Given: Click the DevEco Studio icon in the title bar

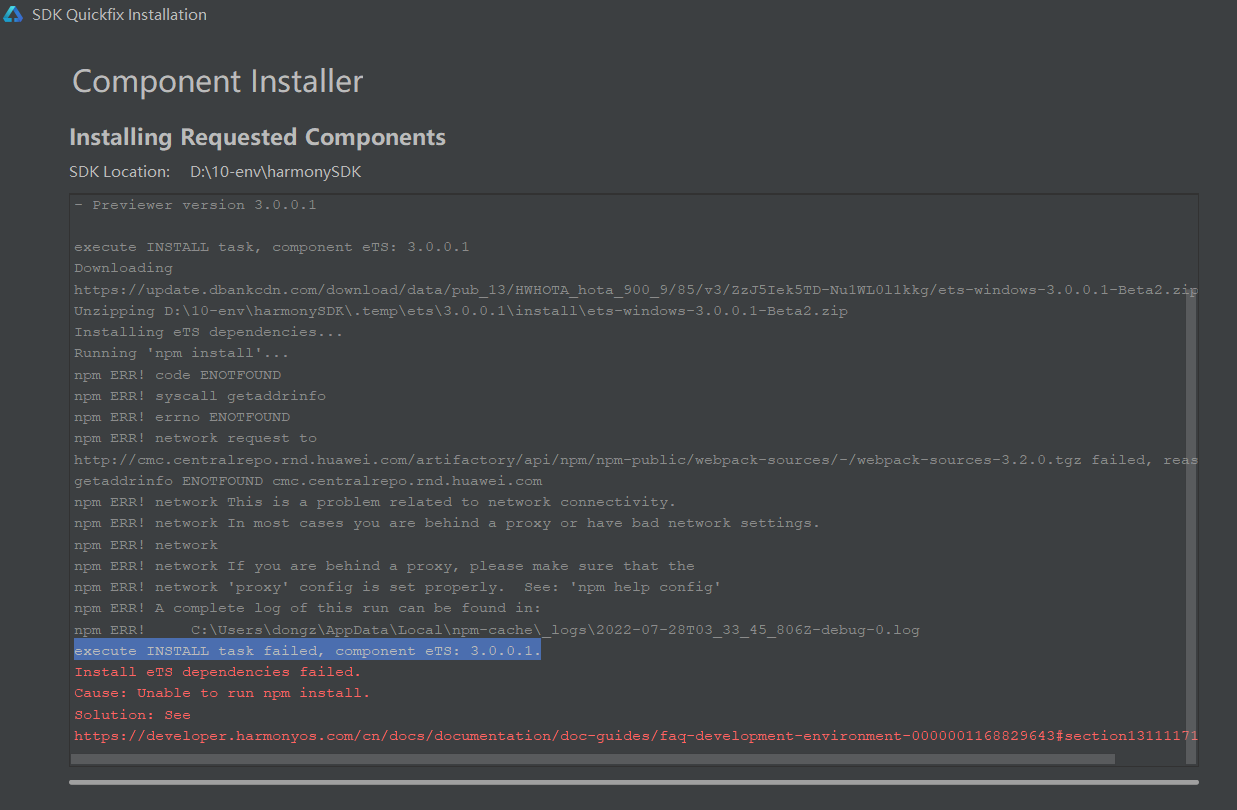Looking at the screenshot, I should pos(14,14).
